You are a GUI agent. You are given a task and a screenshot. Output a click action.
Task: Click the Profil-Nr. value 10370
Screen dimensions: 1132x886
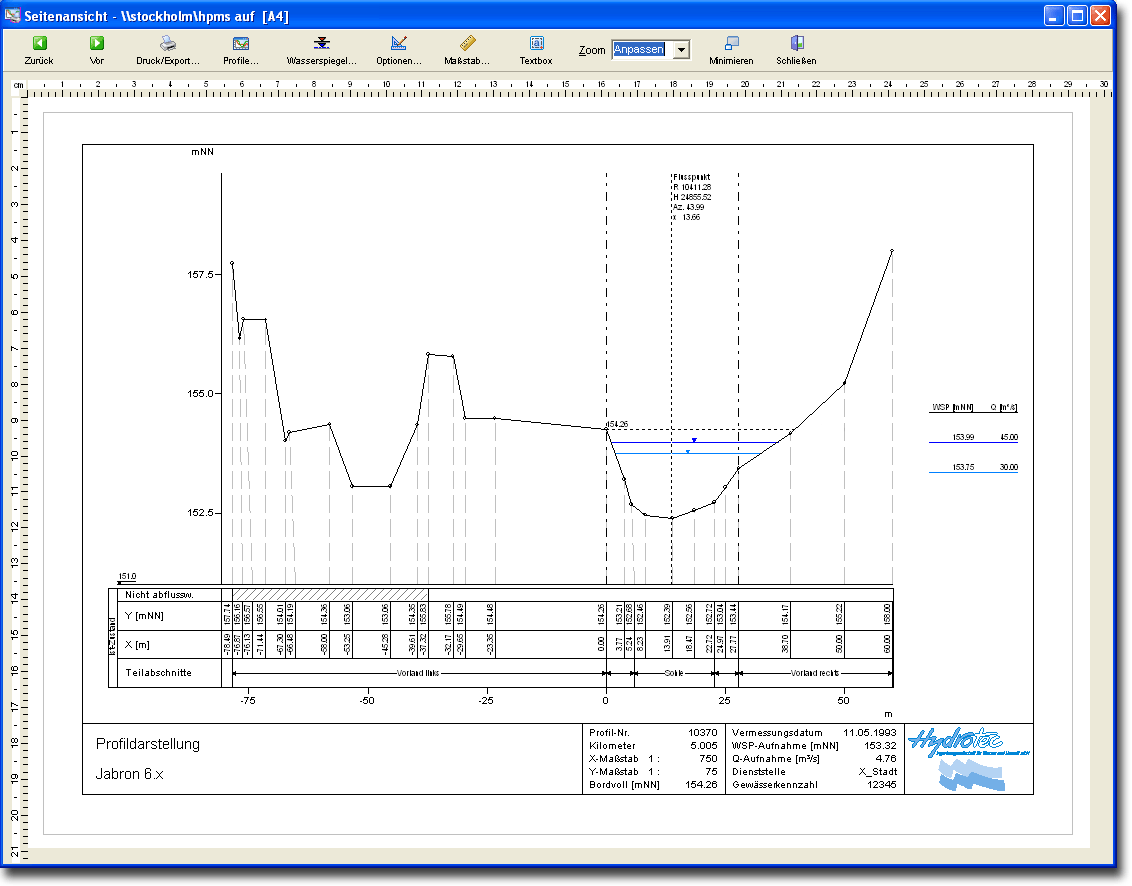tap(702, 733)
